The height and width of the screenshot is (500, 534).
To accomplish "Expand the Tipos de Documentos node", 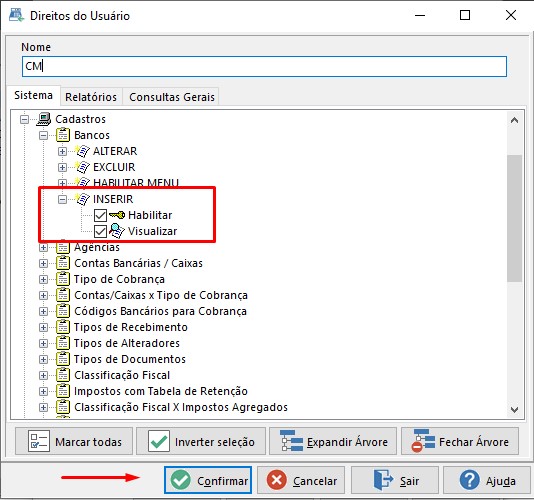I will pos(43,359).
